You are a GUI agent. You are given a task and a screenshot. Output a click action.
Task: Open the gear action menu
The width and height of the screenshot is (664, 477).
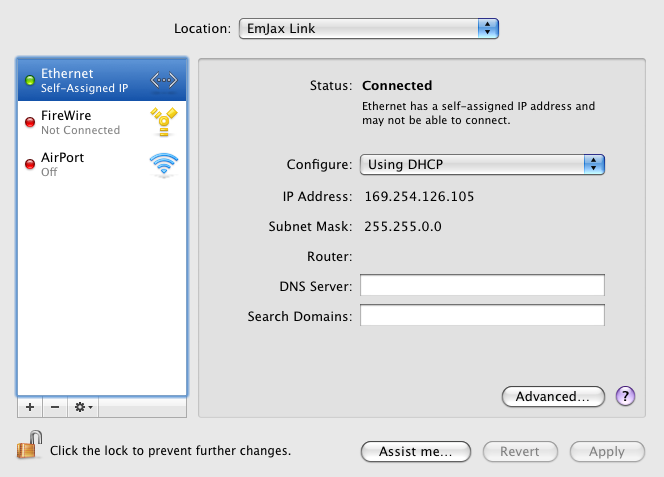pyautogui.click(x=83, y=407)
